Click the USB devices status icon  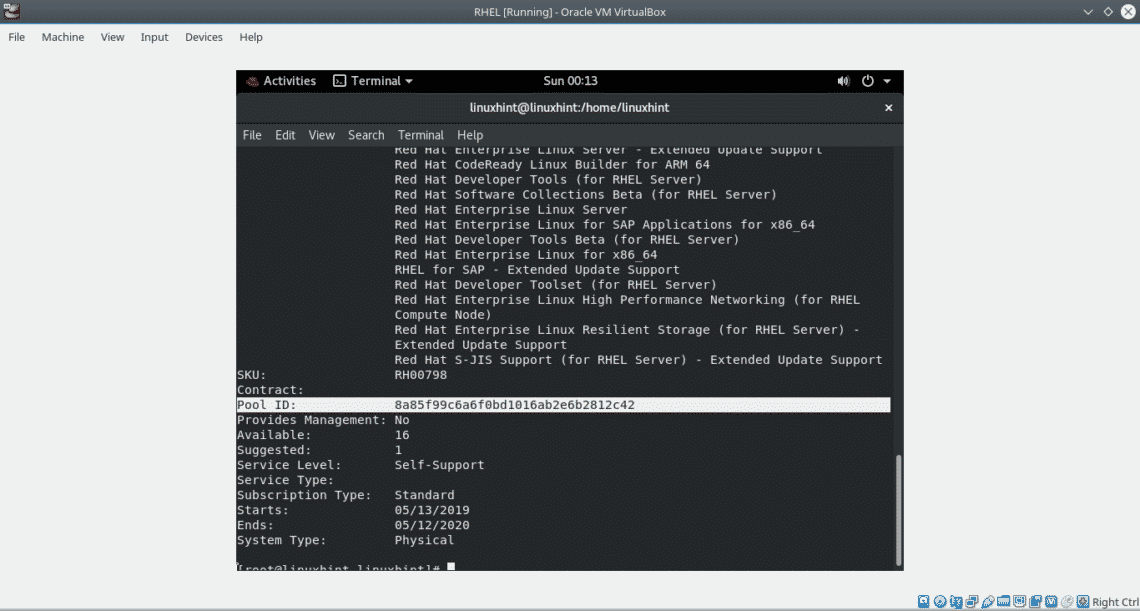pos(988,602)
